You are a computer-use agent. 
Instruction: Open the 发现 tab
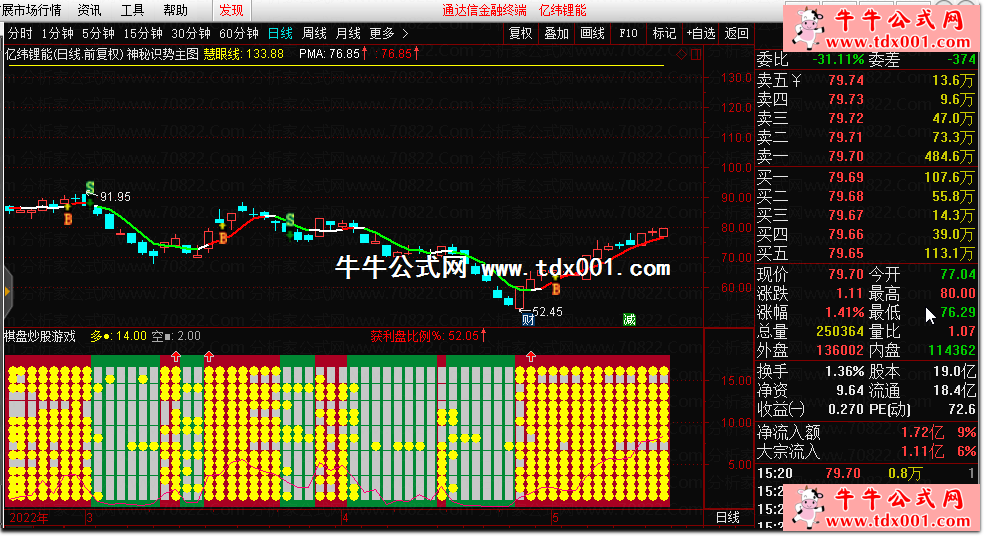point(231,10)
